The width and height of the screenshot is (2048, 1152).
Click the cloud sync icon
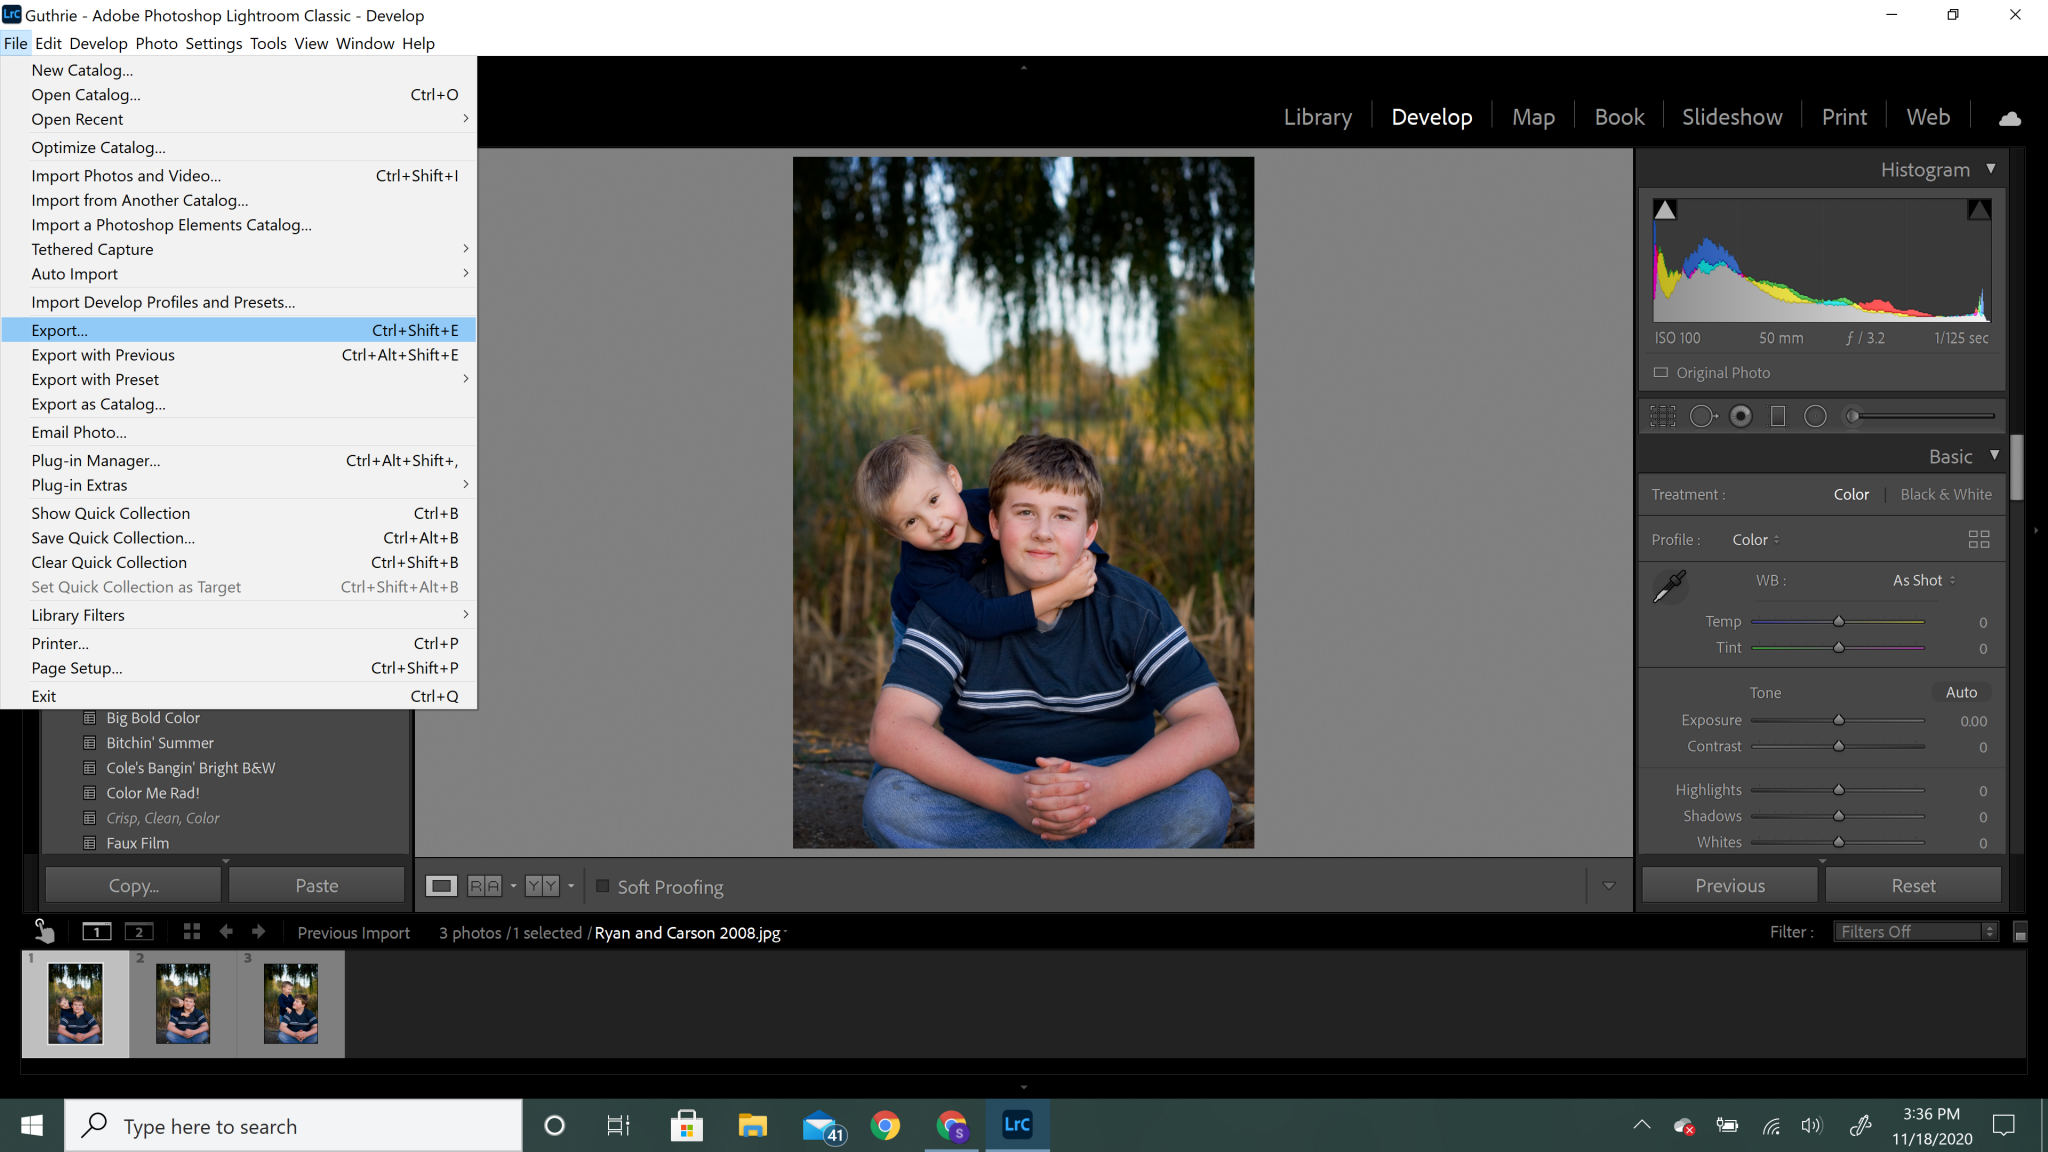point(2009,117)
